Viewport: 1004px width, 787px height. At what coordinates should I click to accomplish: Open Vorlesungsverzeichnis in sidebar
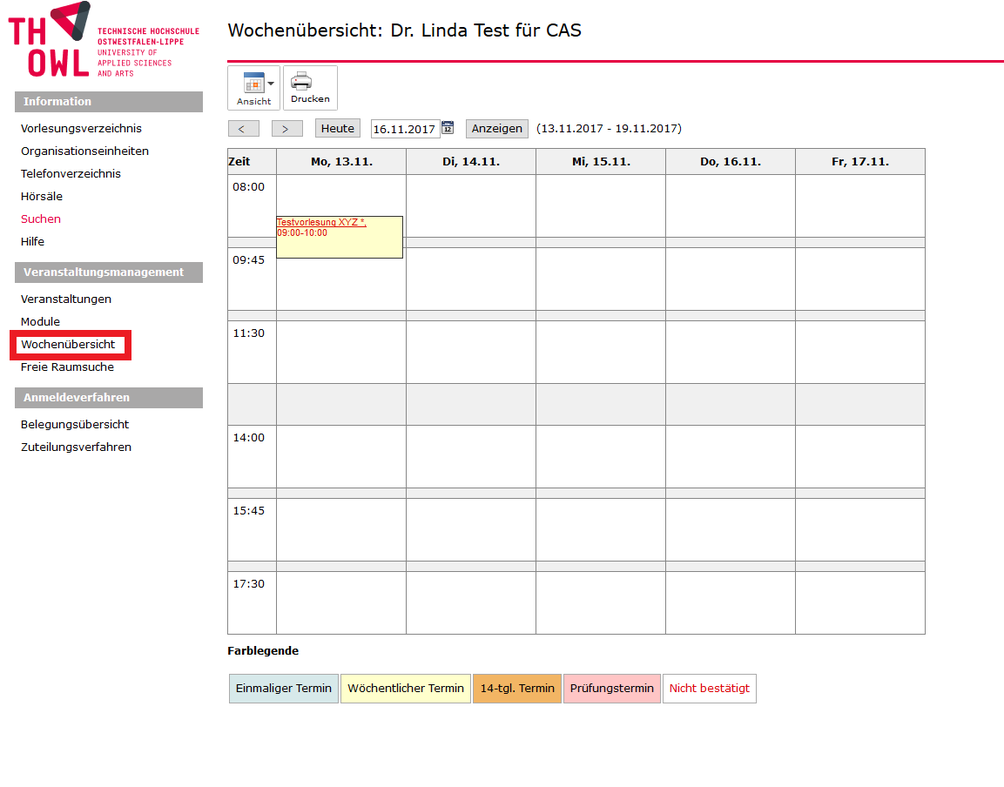coord(81,128)
